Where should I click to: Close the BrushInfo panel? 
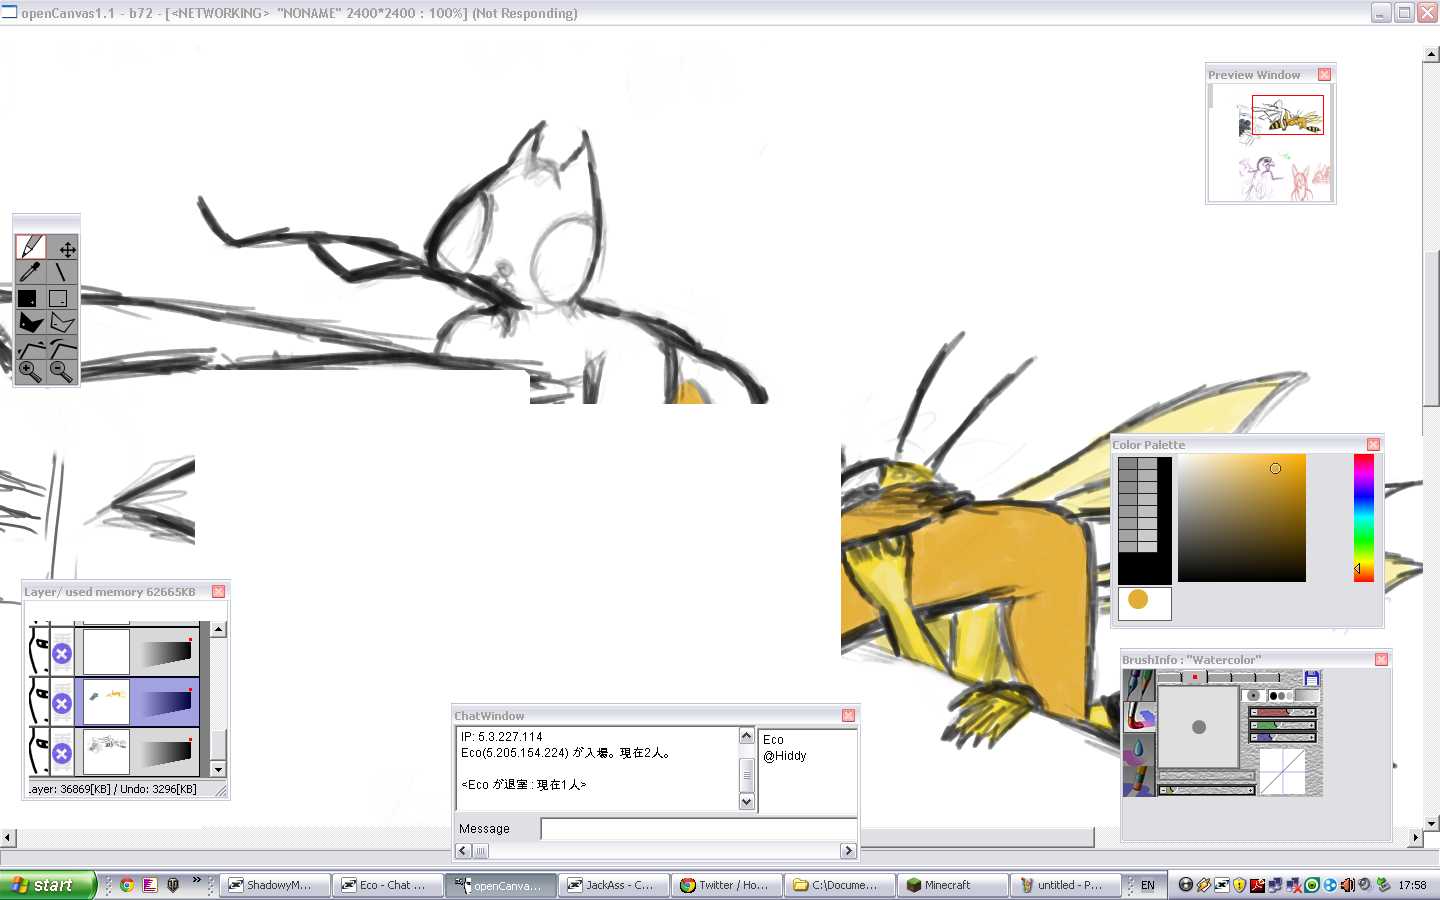pyautogui.click(x=1381, y=660)
